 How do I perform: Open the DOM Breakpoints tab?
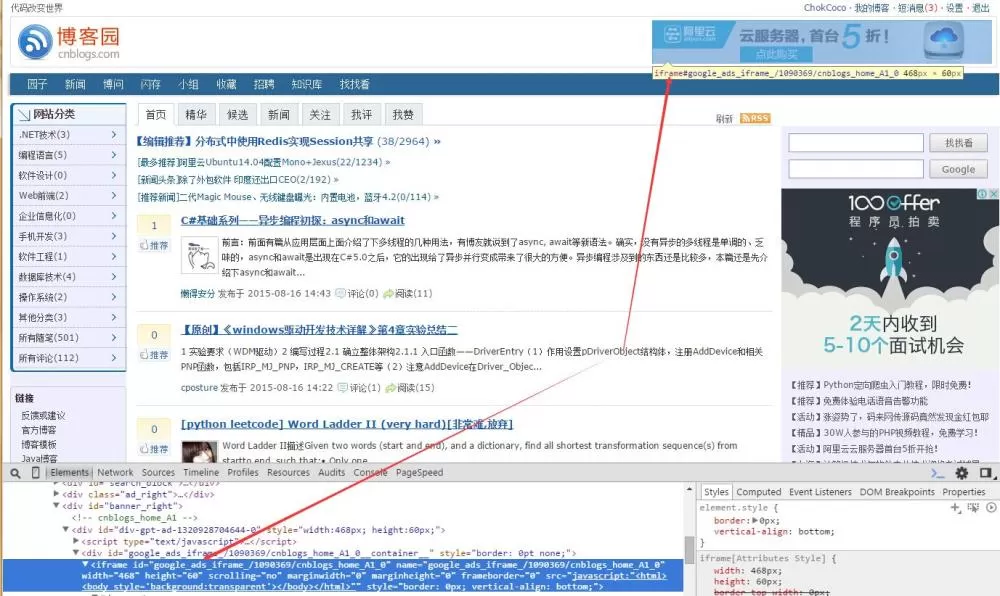[x=897, y=492]
